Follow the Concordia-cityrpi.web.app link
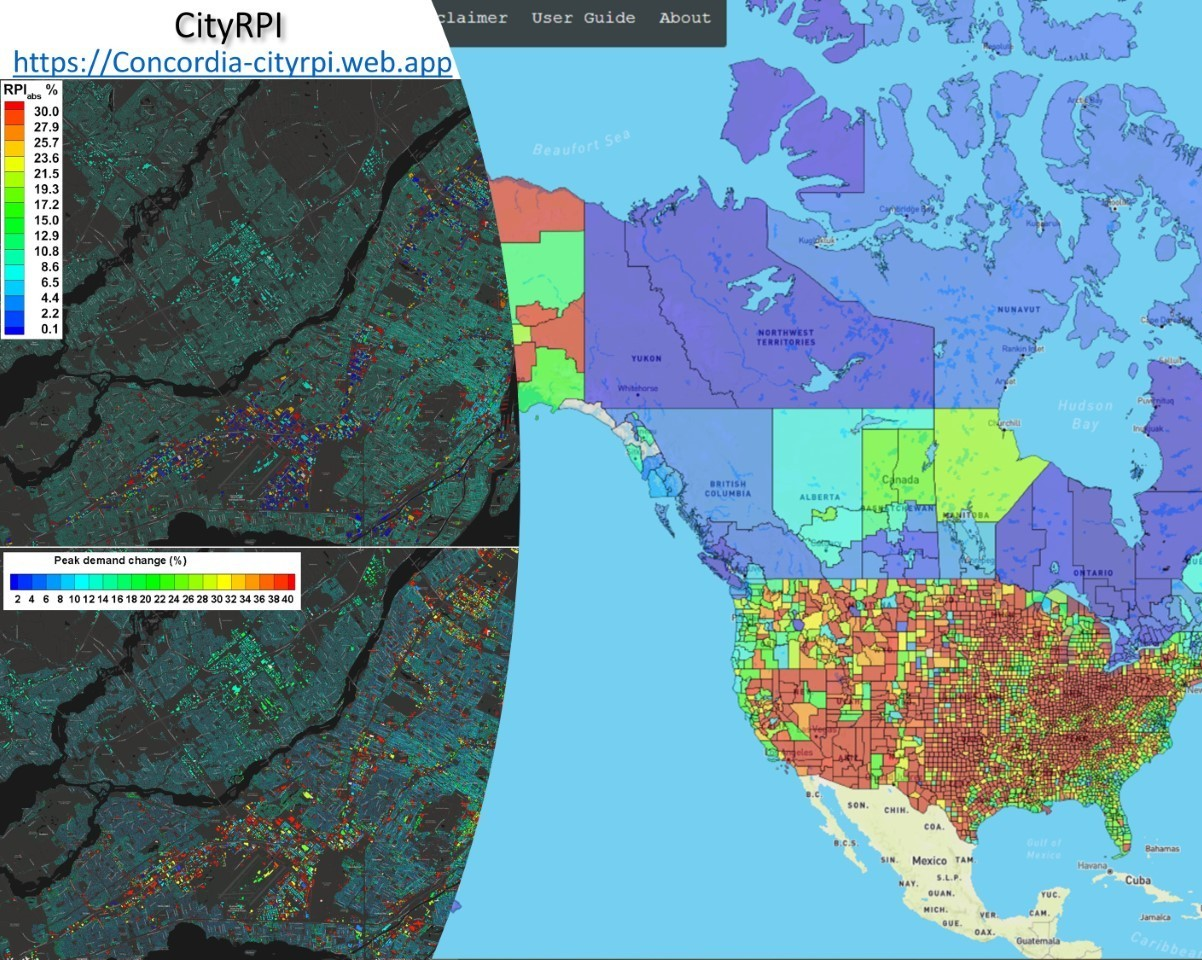 click(235, 62)
